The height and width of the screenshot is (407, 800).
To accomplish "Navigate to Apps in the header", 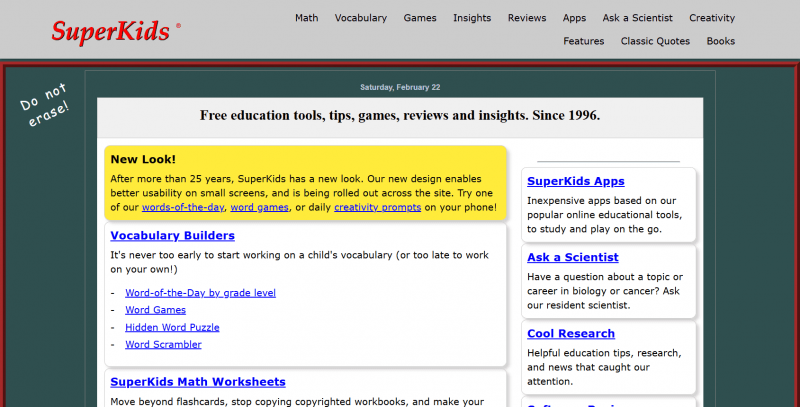I will [574, 18].
